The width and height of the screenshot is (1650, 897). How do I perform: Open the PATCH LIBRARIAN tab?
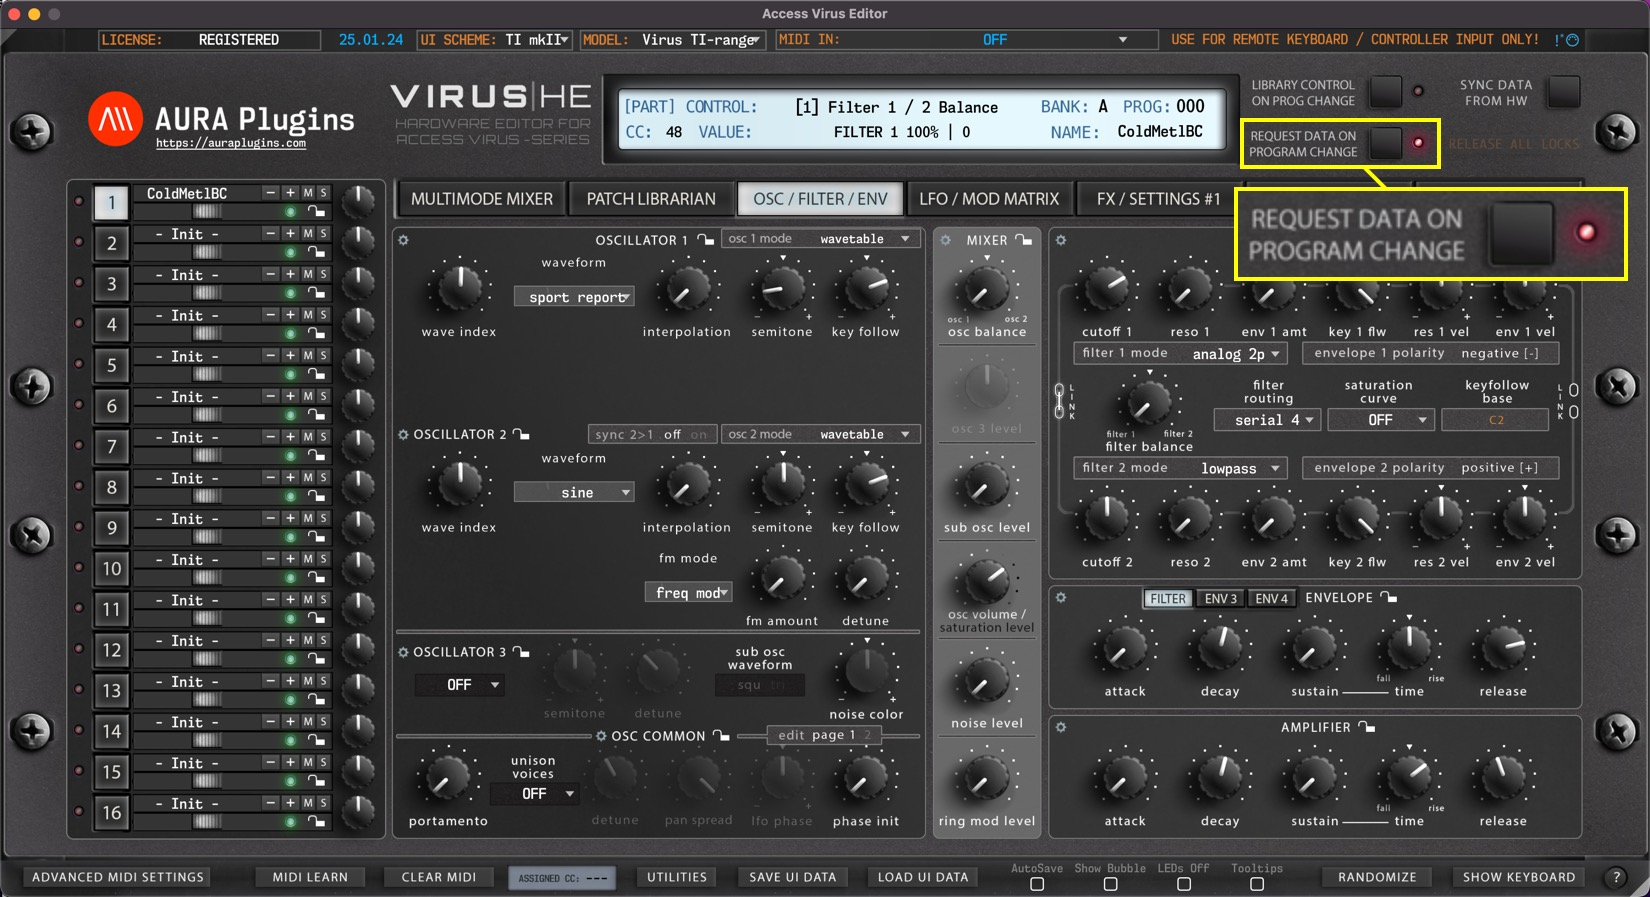click(x=651, y=199)
